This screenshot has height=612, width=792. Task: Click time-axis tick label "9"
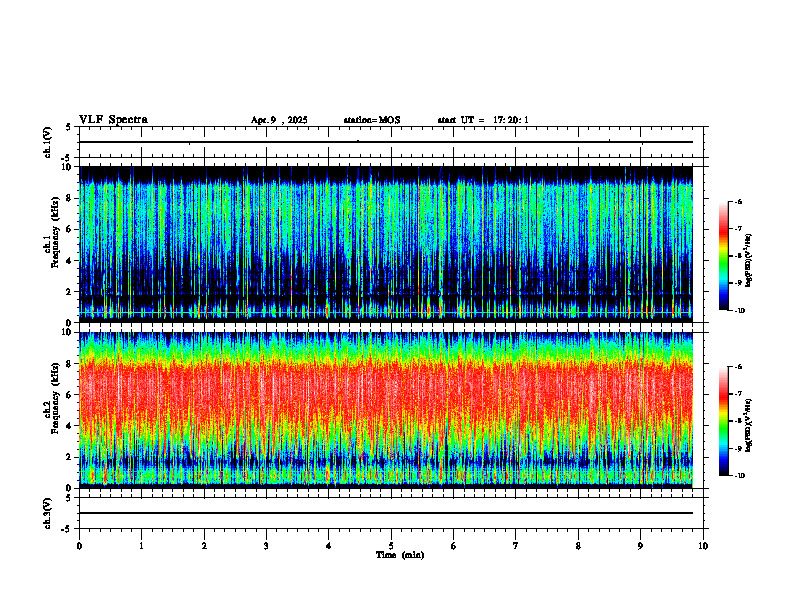tap(640, 546)
